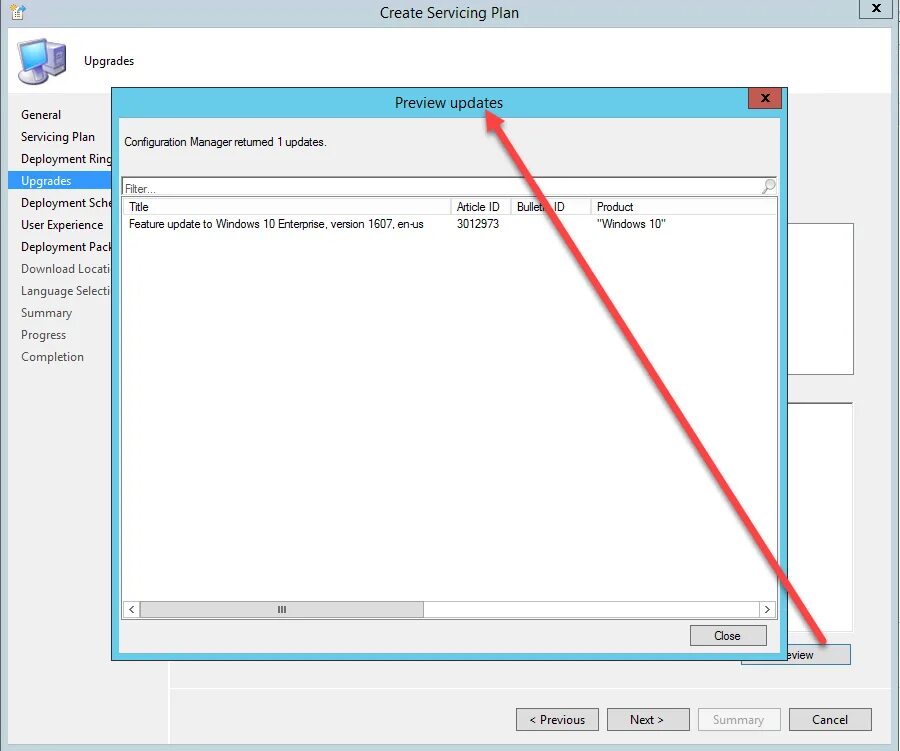Click the Language Selection step in sidebar
Screen dimensions: 900x751
point(66,291)
